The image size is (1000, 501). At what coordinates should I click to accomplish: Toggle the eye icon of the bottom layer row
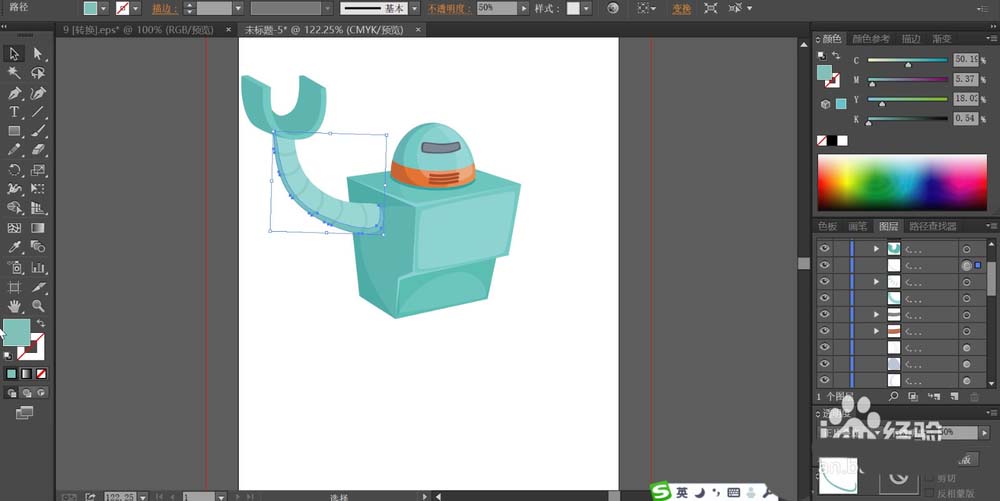824,380
